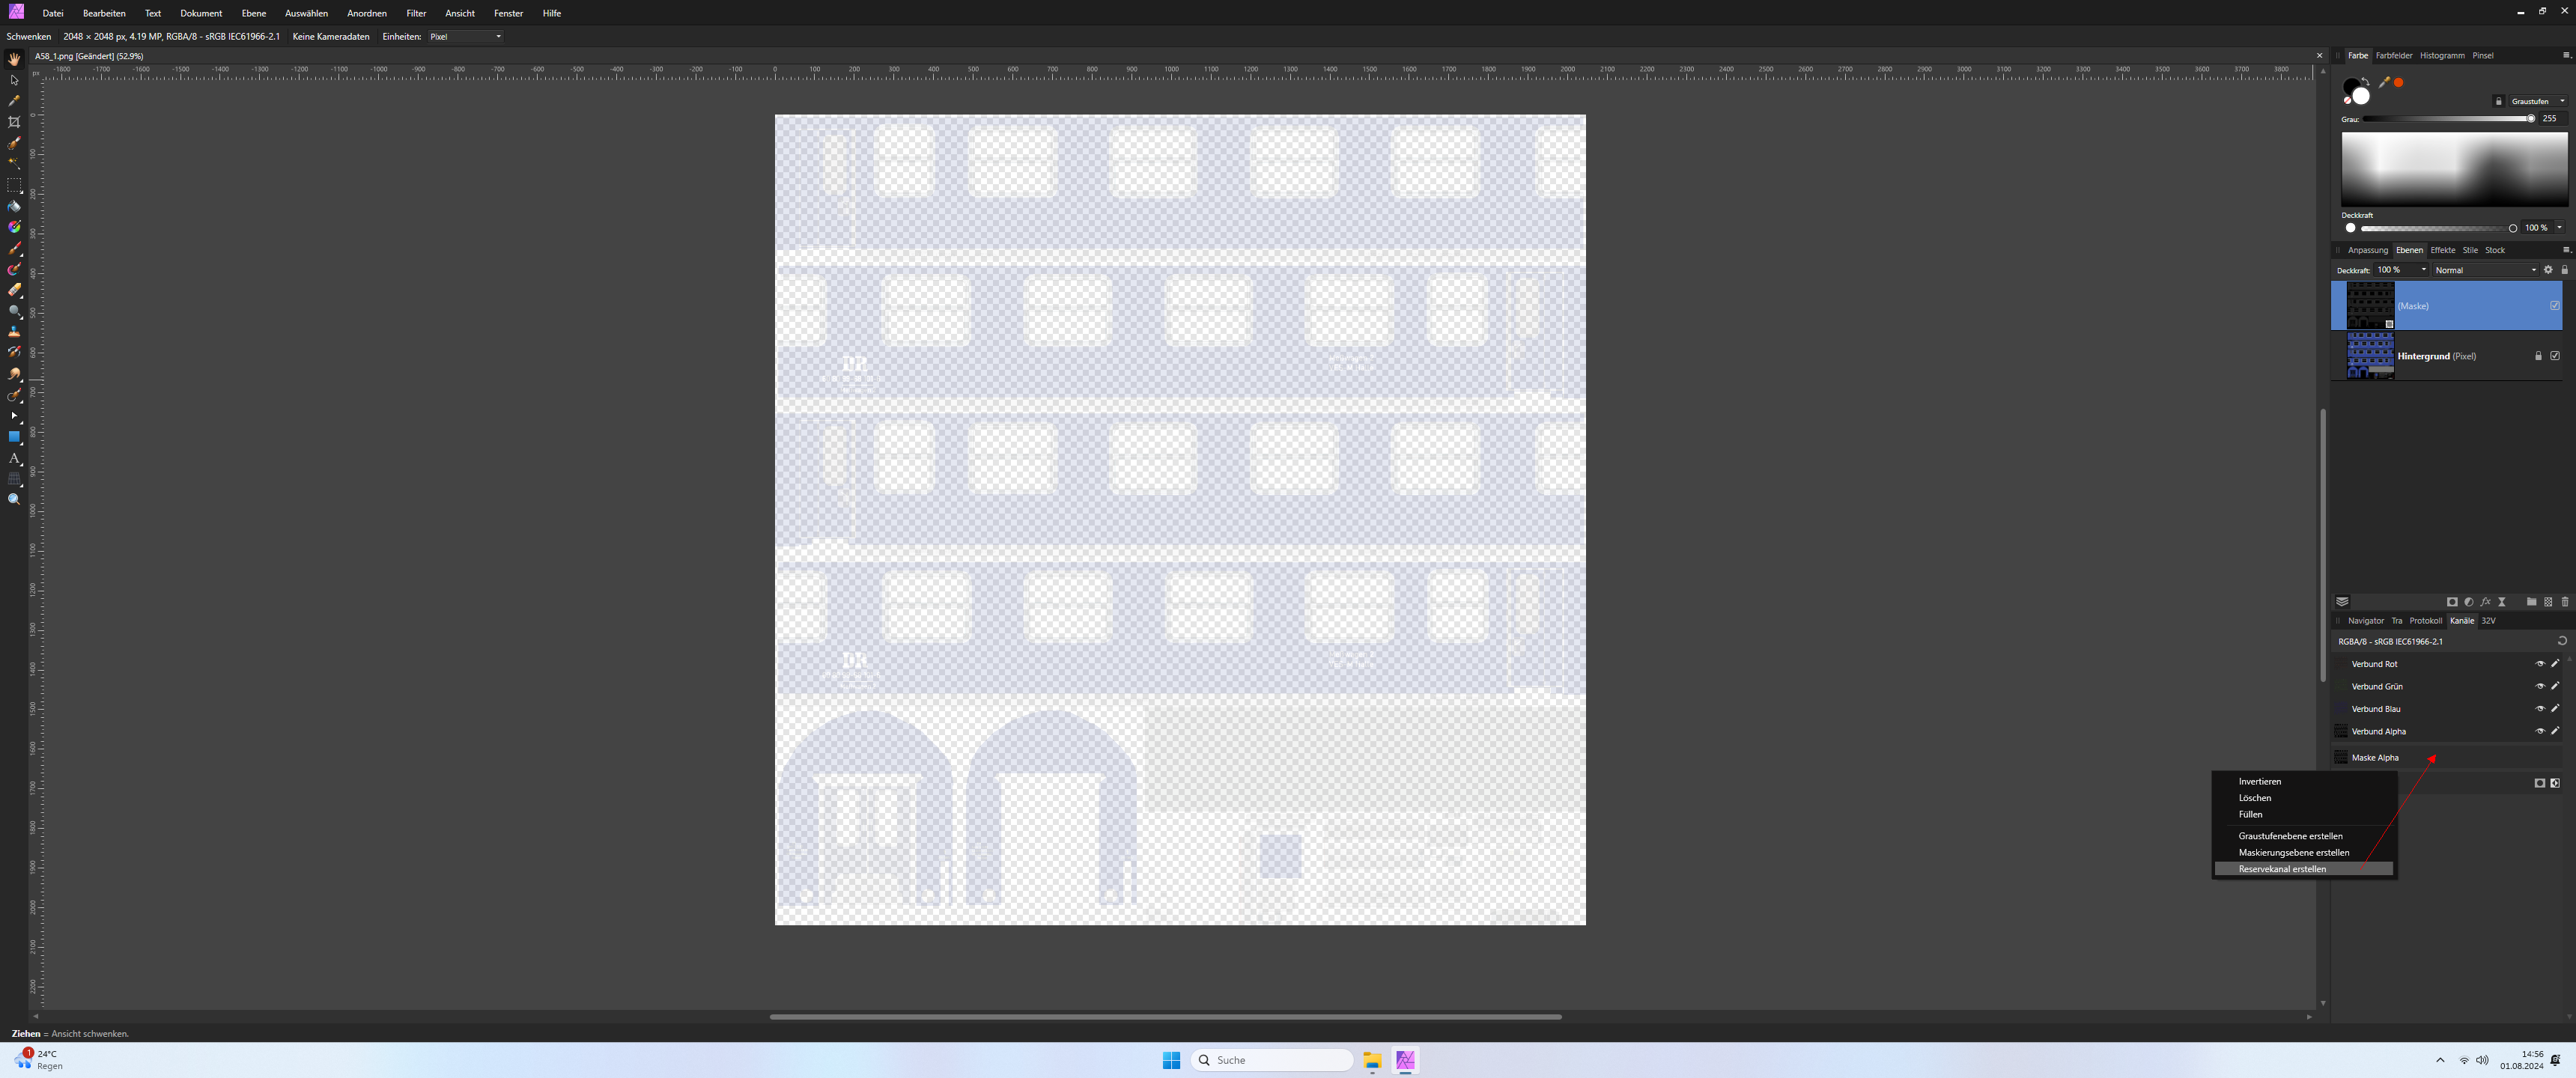Select the Color Picker eyedropper tool
Screen dimensions: 2576x1078
coord(14,101)
